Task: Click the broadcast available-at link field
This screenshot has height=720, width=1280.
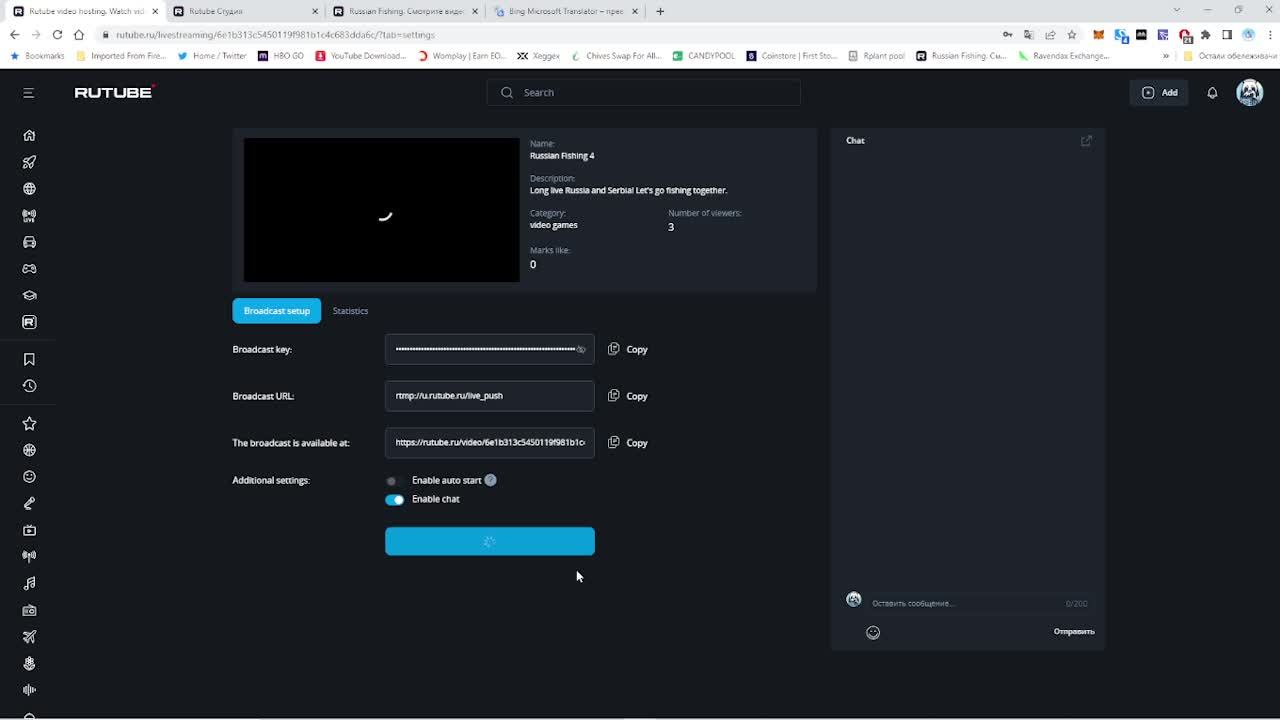Action: pyautogui.click(x=490, y=442)
